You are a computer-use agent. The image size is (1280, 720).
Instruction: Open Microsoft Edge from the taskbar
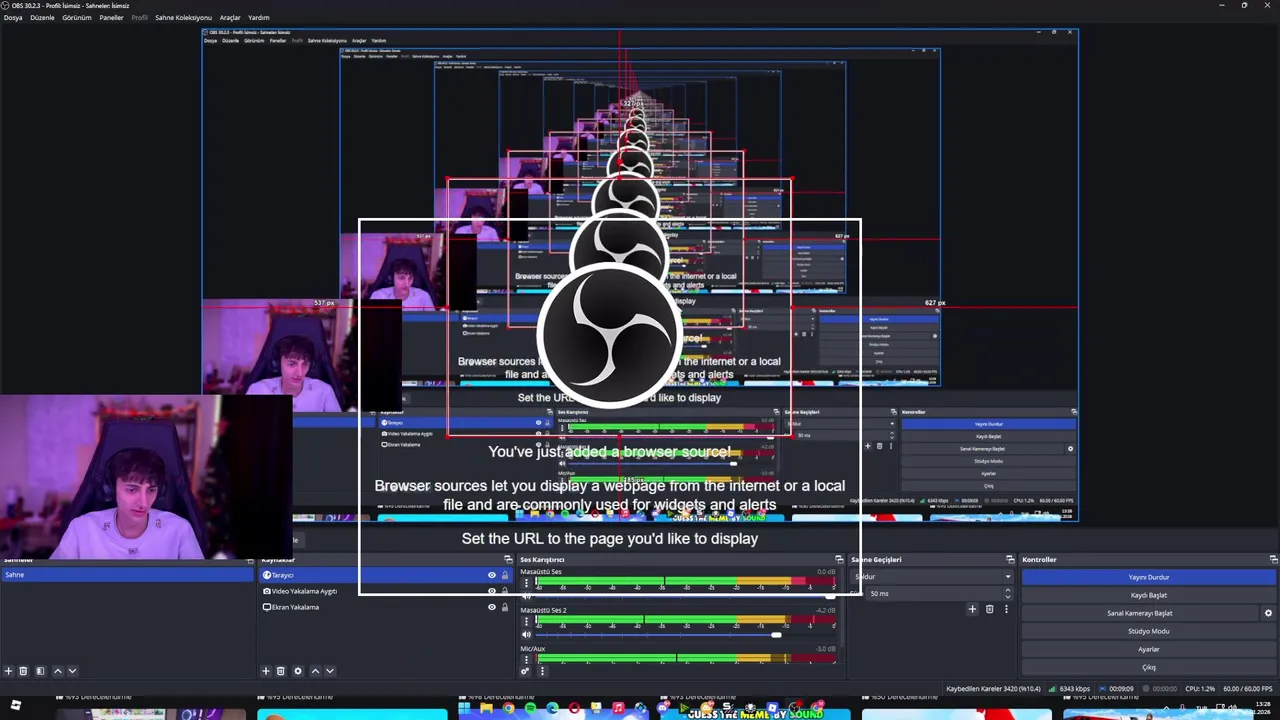552,709
